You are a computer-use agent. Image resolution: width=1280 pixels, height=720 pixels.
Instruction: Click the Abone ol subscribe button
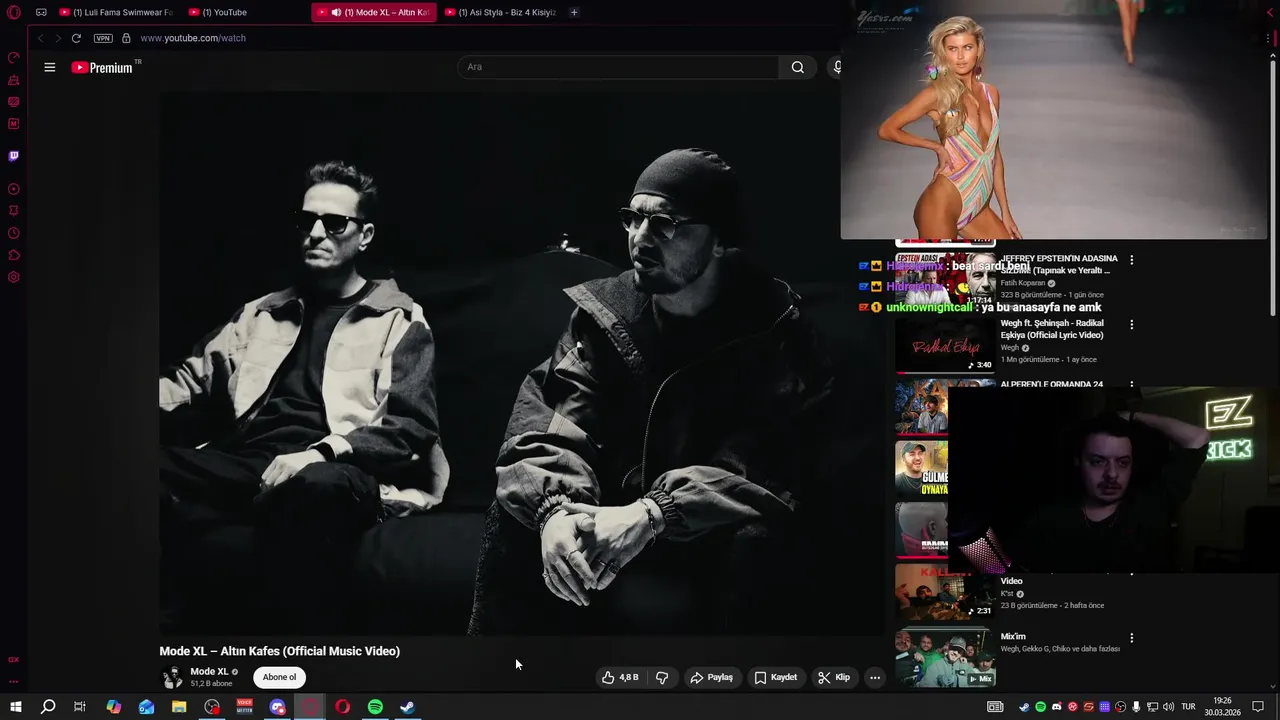click(x=279, y=677)
